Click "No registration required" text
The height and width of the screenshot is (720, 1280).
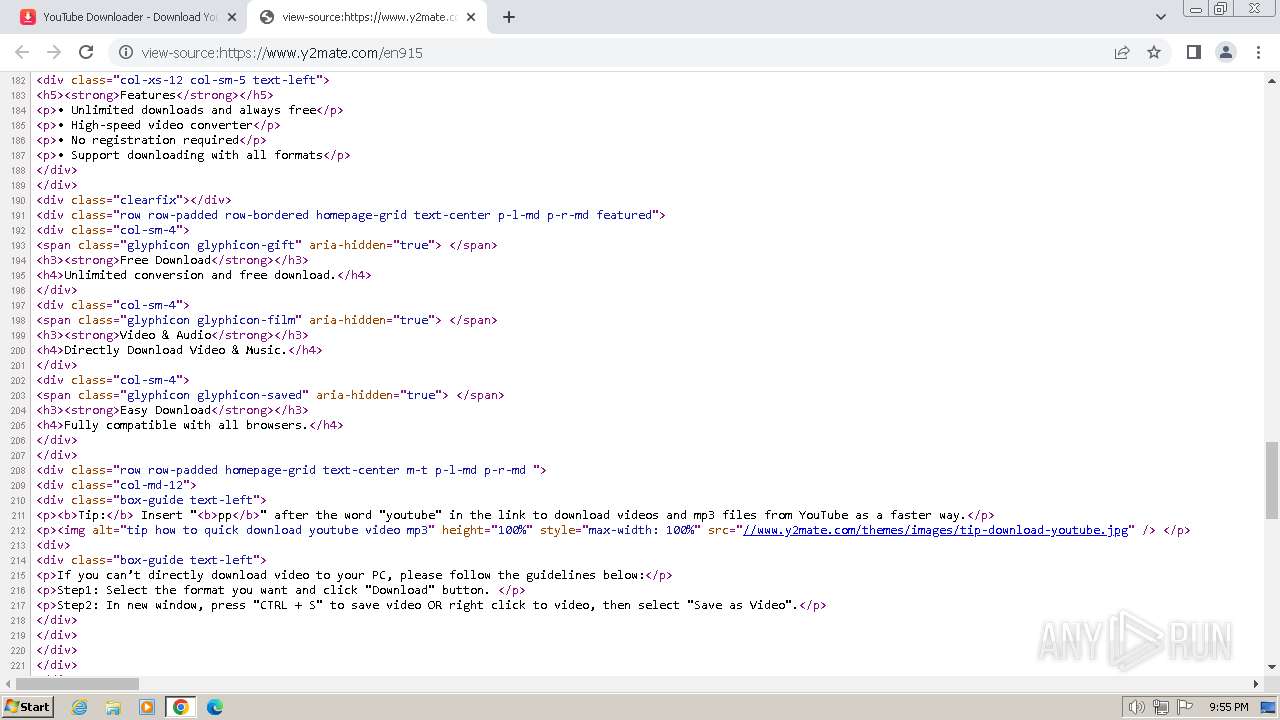[154, 140]
